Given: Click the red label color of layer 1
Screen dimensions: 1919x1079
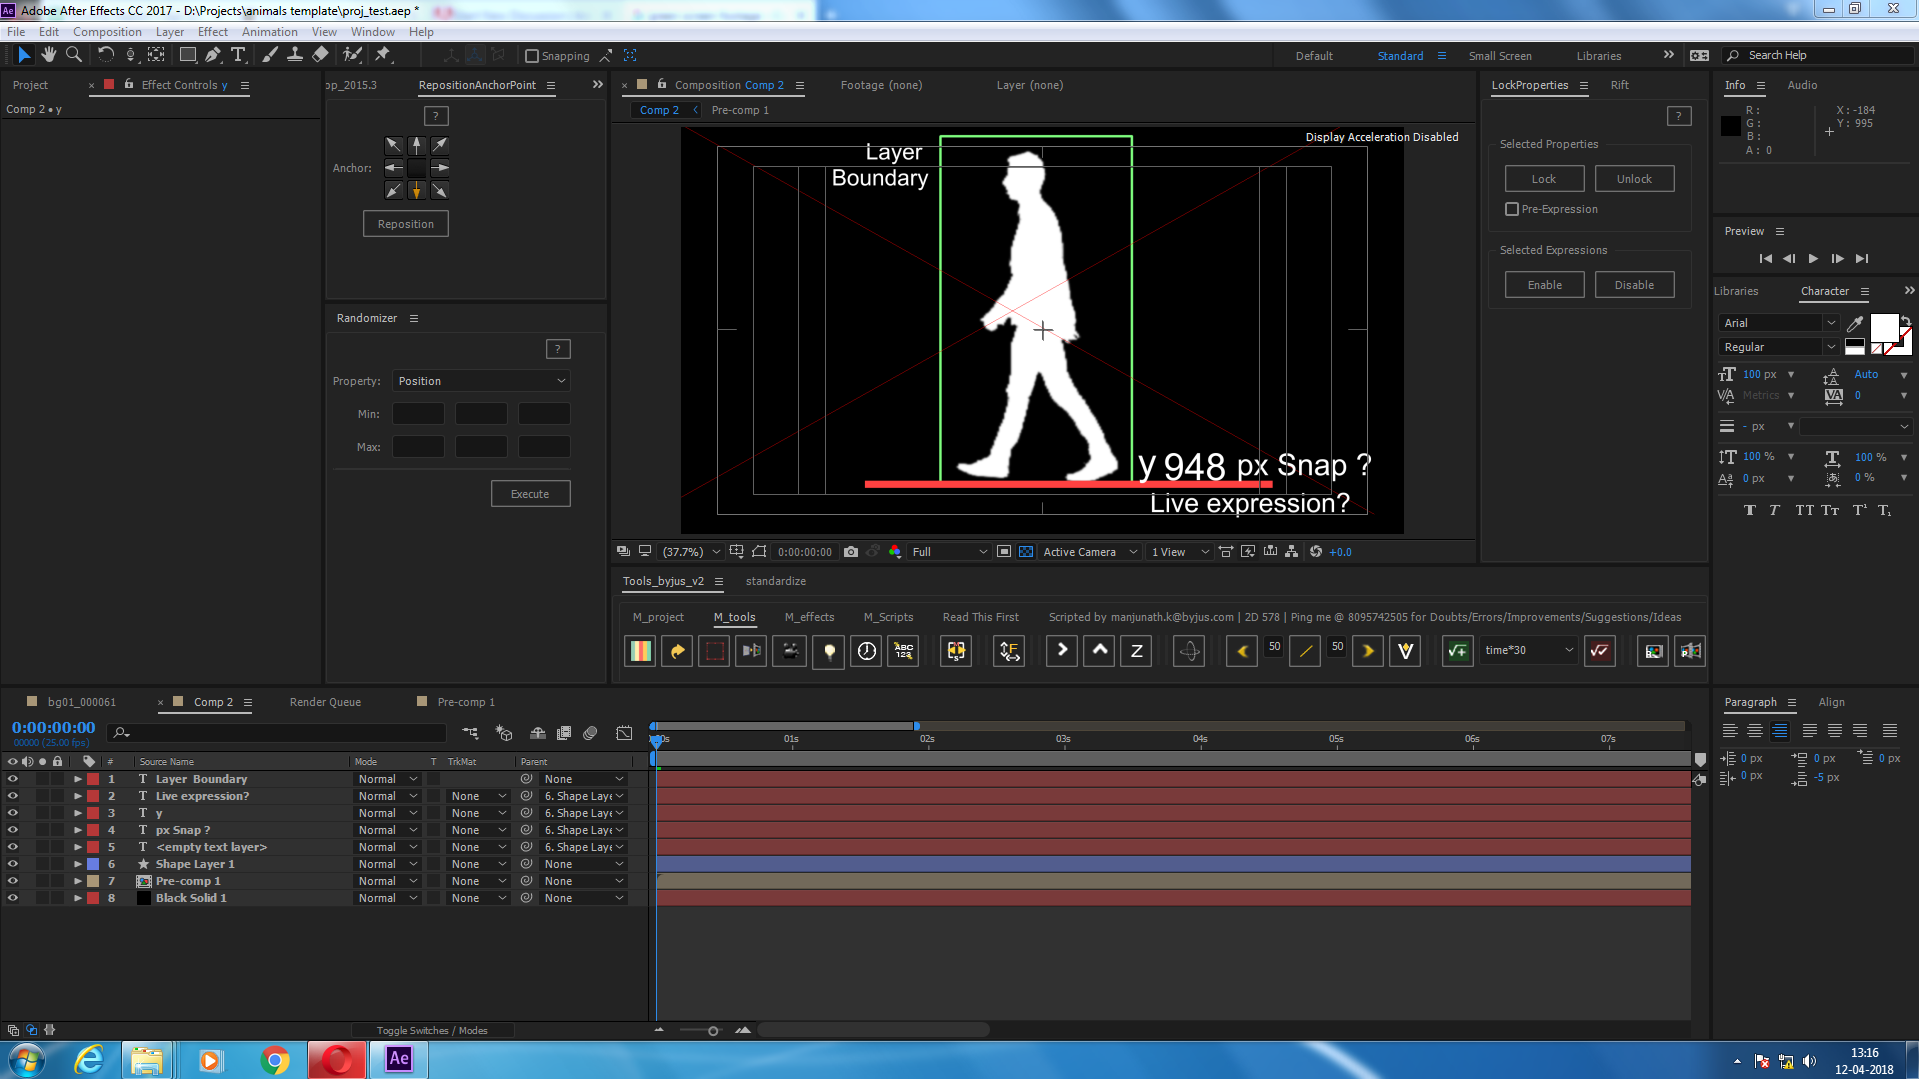Looking at the screenshot, I should pos(93,779).
